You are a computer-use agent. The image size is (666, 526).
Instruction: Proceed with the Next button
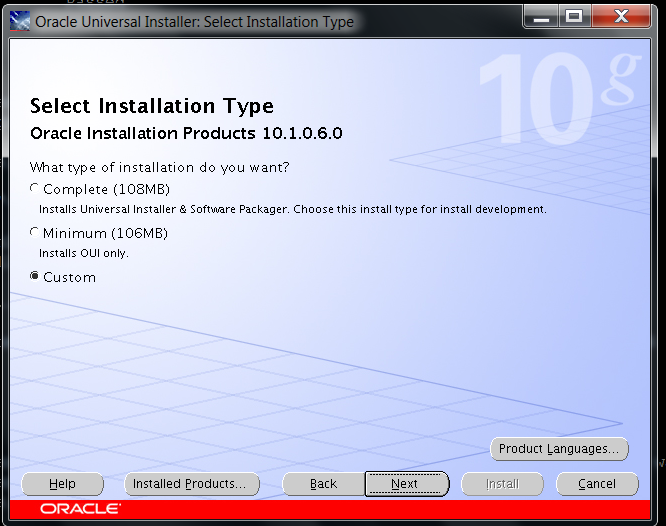pos(406,484)
